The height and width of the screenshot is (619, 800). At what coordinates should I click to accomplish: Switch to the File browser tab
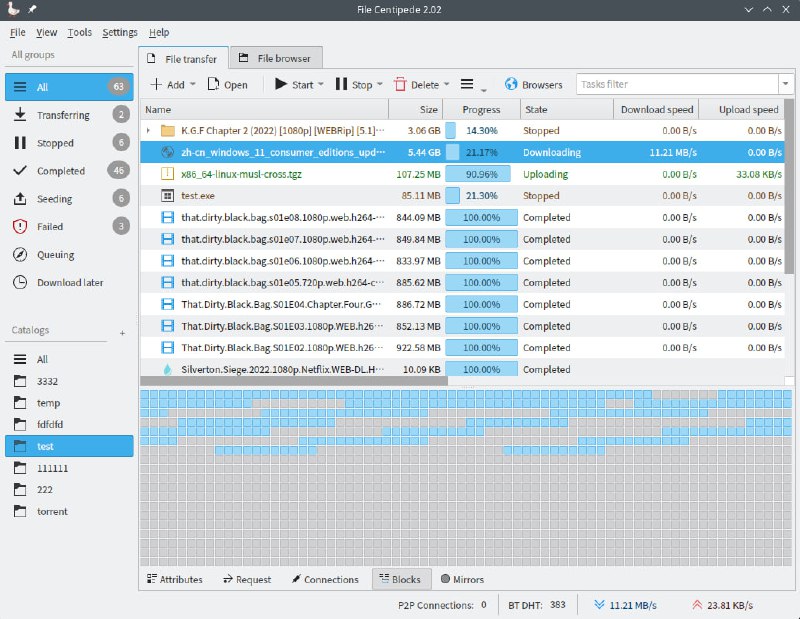pos(274,58)
